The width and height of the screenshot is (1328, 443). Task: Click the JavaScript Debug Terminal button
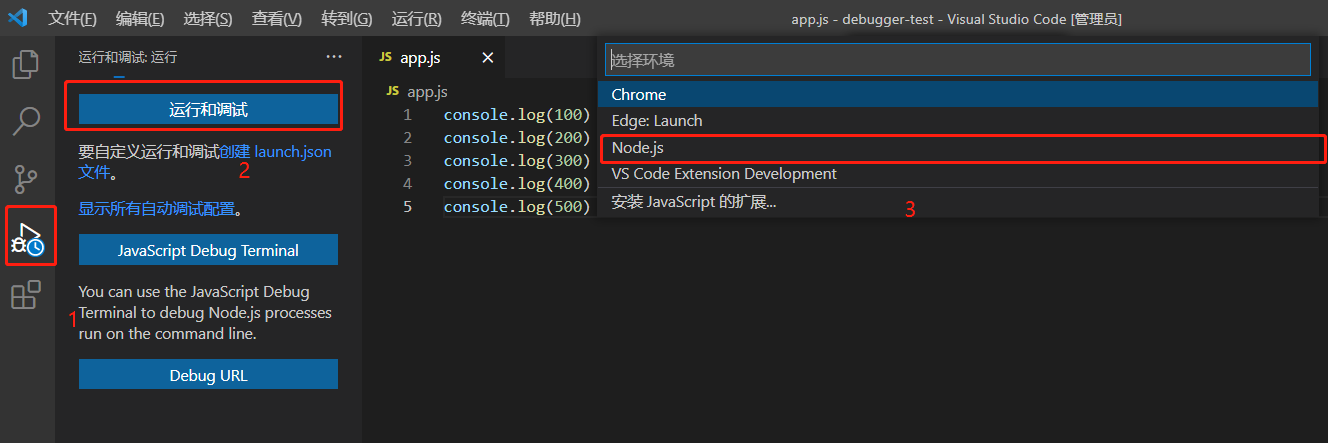(208, 250)
